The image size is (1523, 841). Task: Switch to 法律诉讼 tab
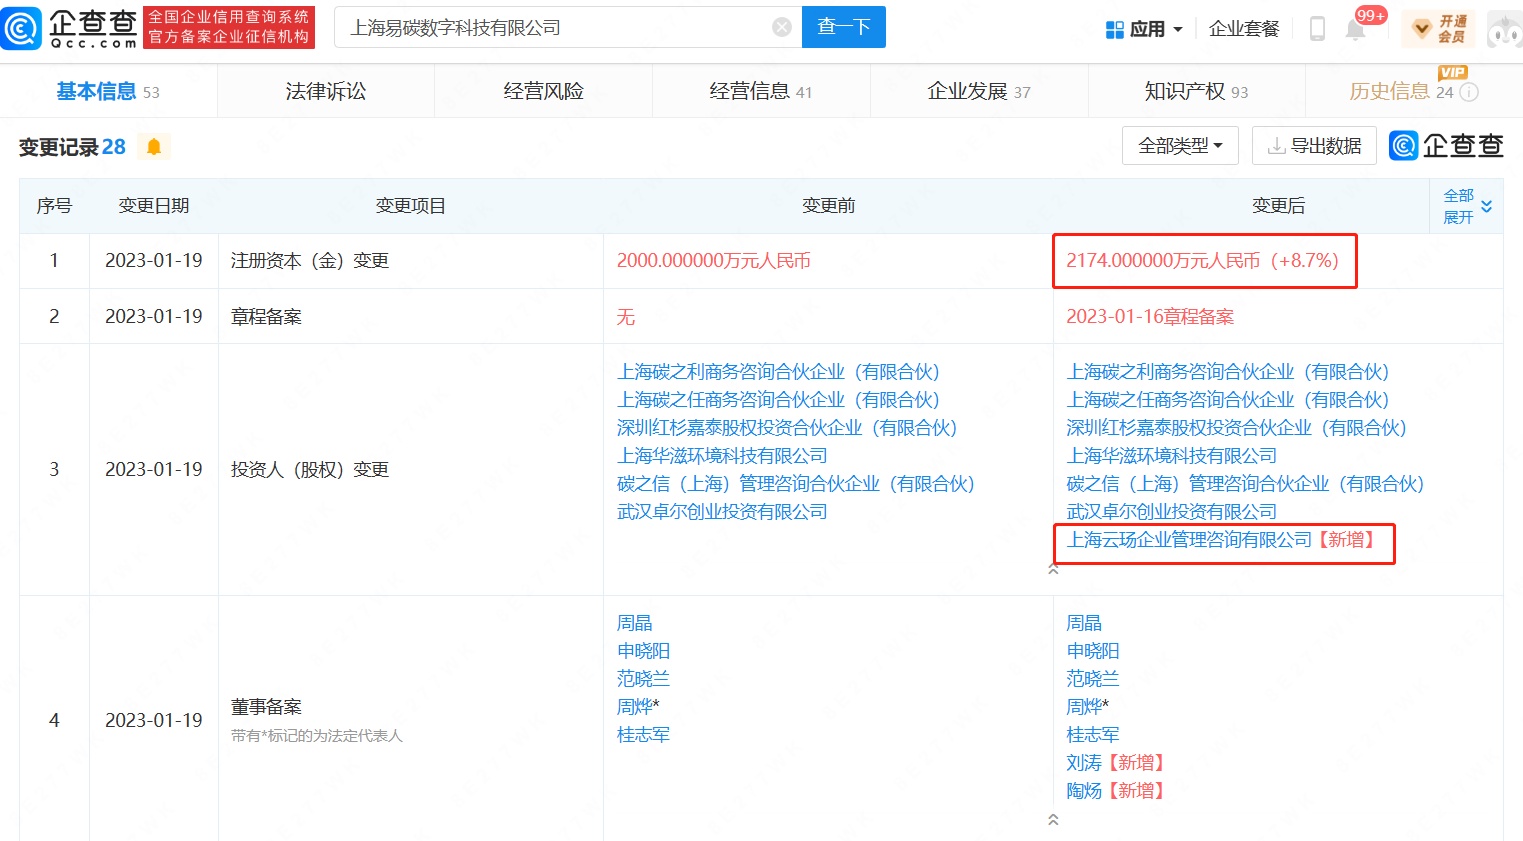pyautogui.click(x=326, y=92)
